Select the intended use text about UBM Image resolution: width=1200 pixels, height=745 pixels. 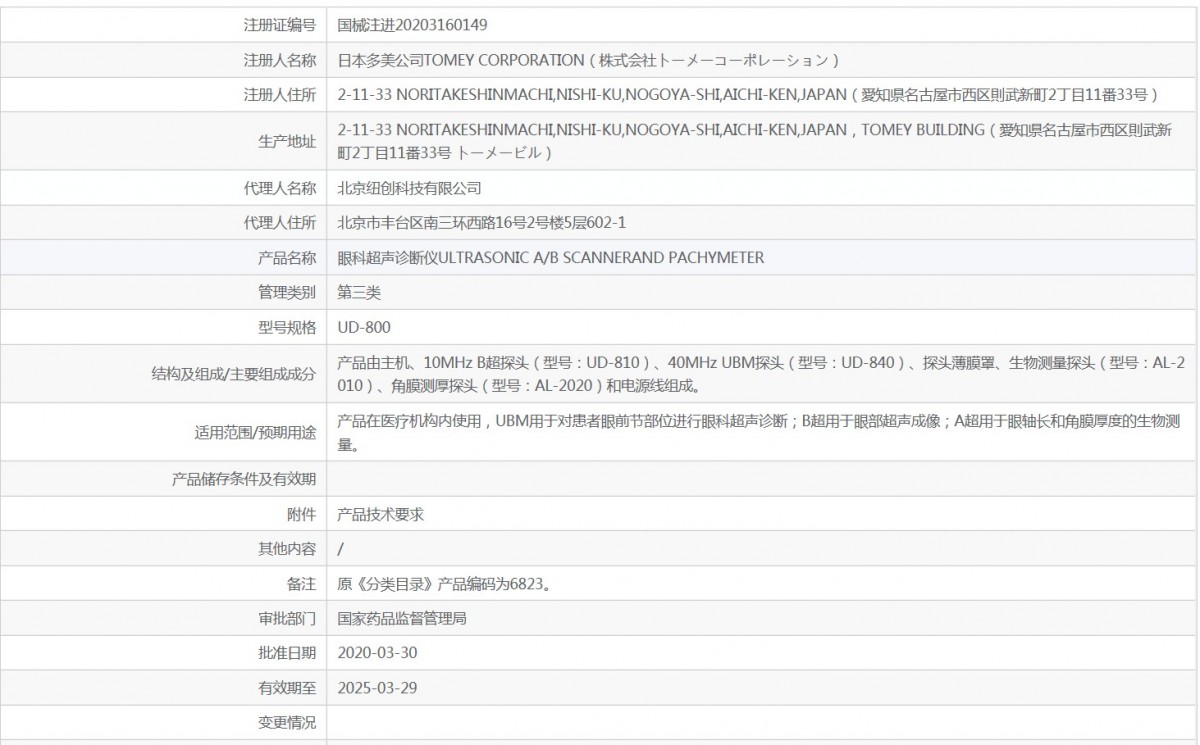tap(761, 433)
